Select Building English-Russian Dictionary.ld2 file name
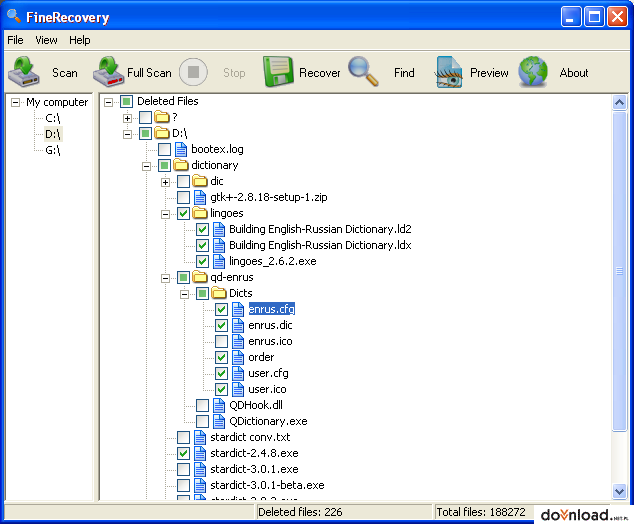This screenshot has width=634, height=524. (x=320, y=229)
